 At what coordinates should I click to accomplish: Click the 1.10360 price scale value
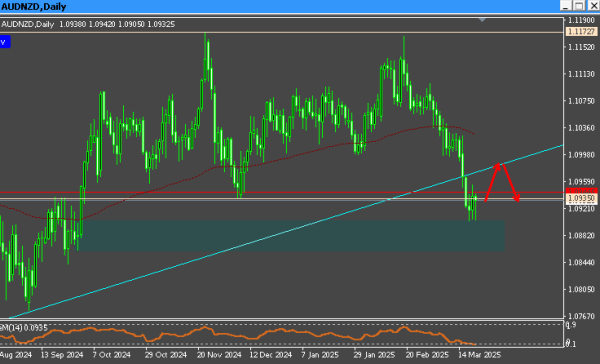click(x=582, y=128)
